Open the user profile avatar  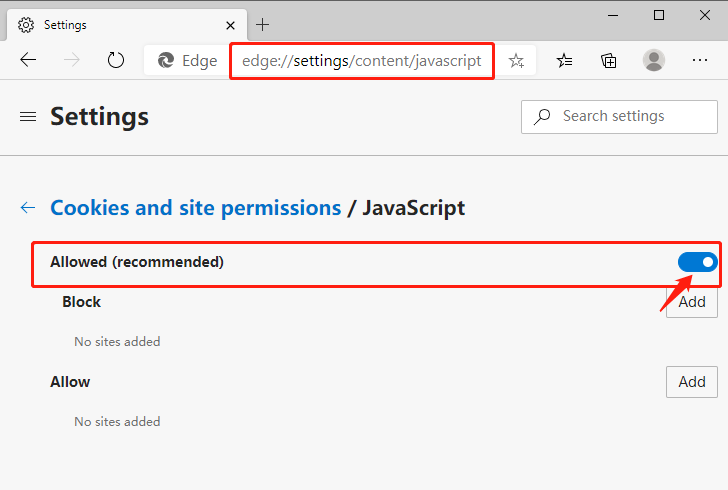click(654, 60)
